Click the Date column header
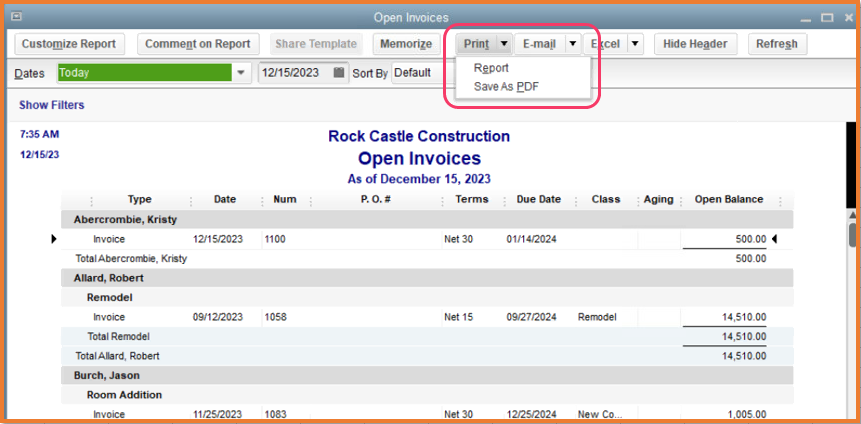 pyautogui.click(x=225, y=199)
